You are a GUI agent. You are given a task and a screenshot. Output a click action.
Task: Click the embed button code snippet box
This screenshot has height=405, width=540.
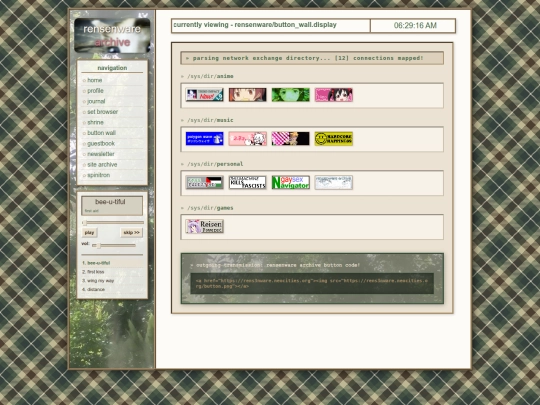(312, 283)
